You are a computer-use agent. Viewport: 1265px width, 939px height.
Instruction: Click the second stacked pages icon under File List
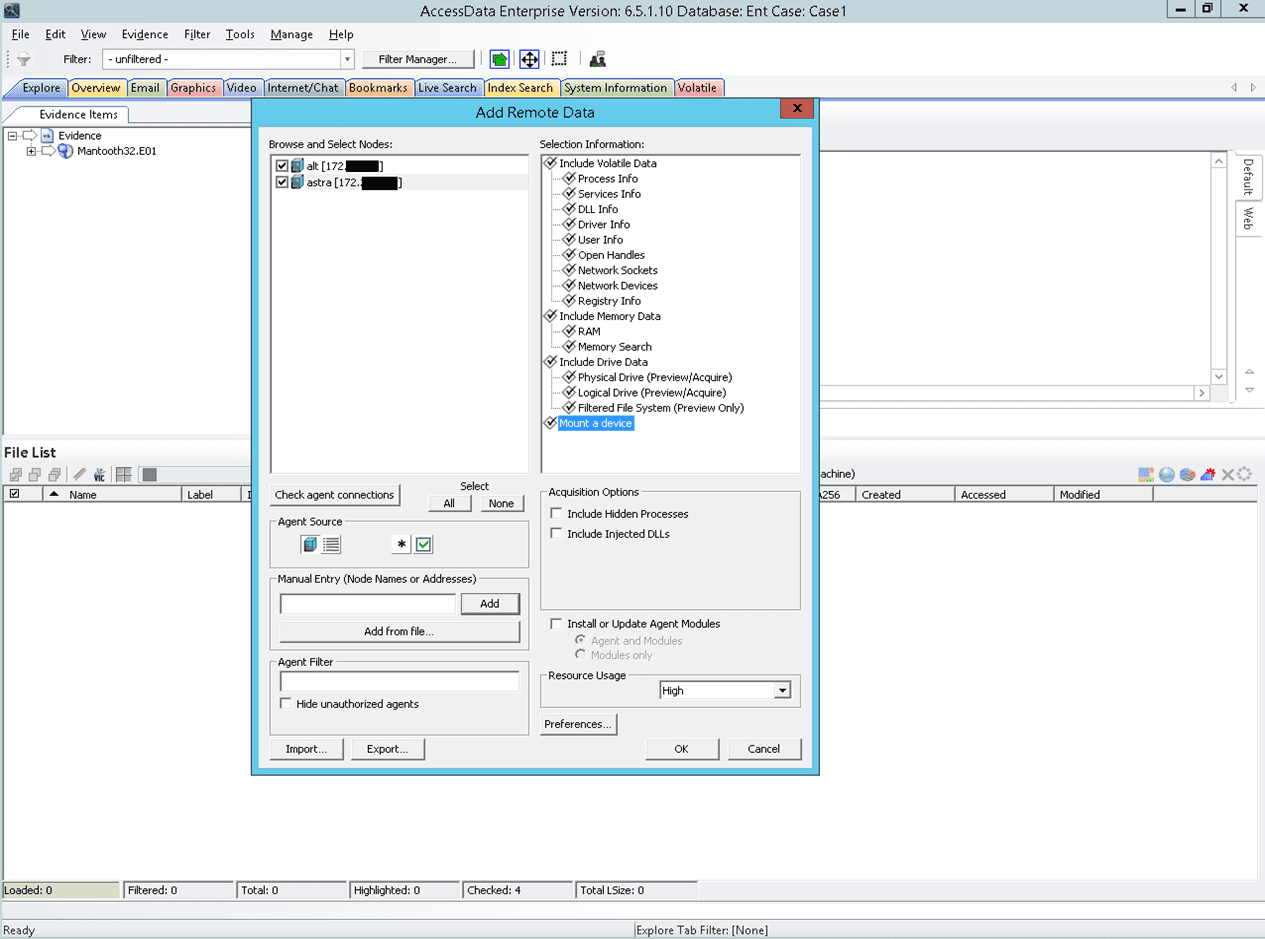[x=35, y=475]
